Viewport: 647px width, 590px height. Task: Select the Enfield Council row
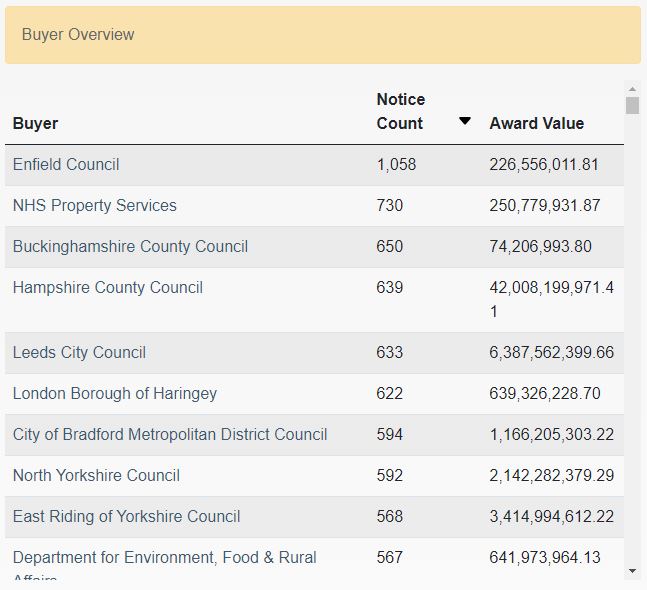click(x=314, y=165)
